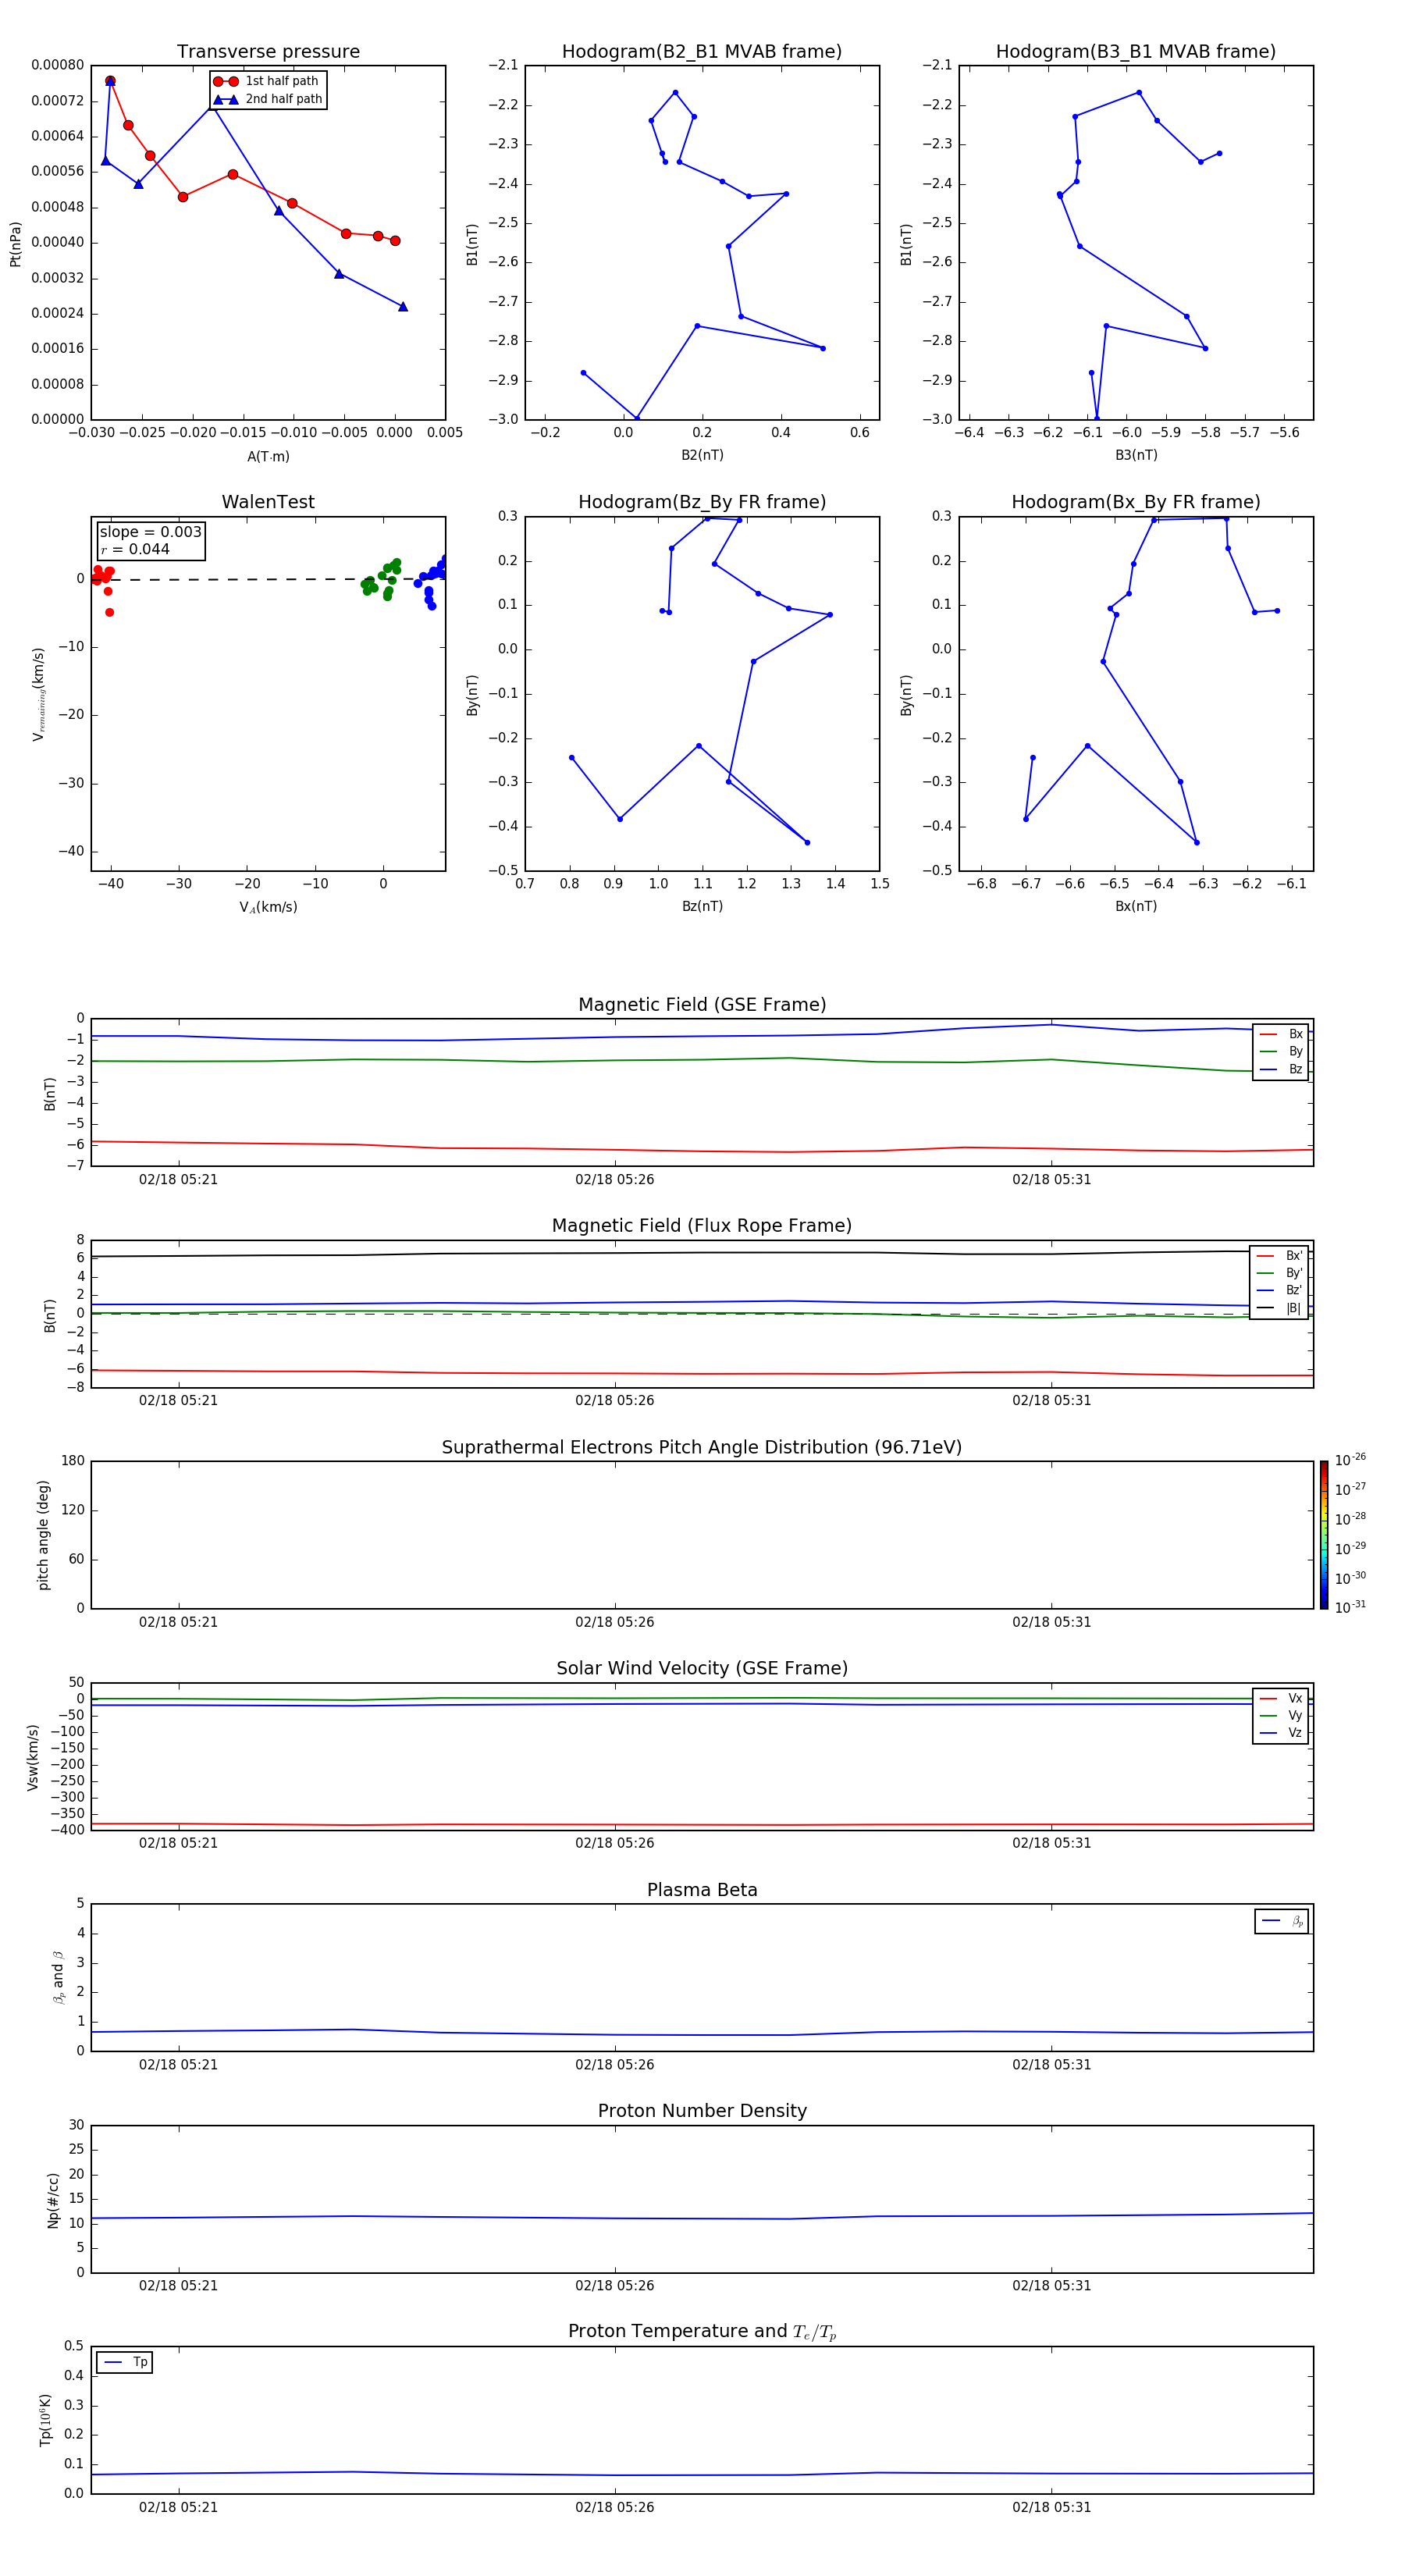This screenshot has height=2576, width=1405.
Task: Click the 'Pt(nPa)' y-axis label
Action: (15, 243)
